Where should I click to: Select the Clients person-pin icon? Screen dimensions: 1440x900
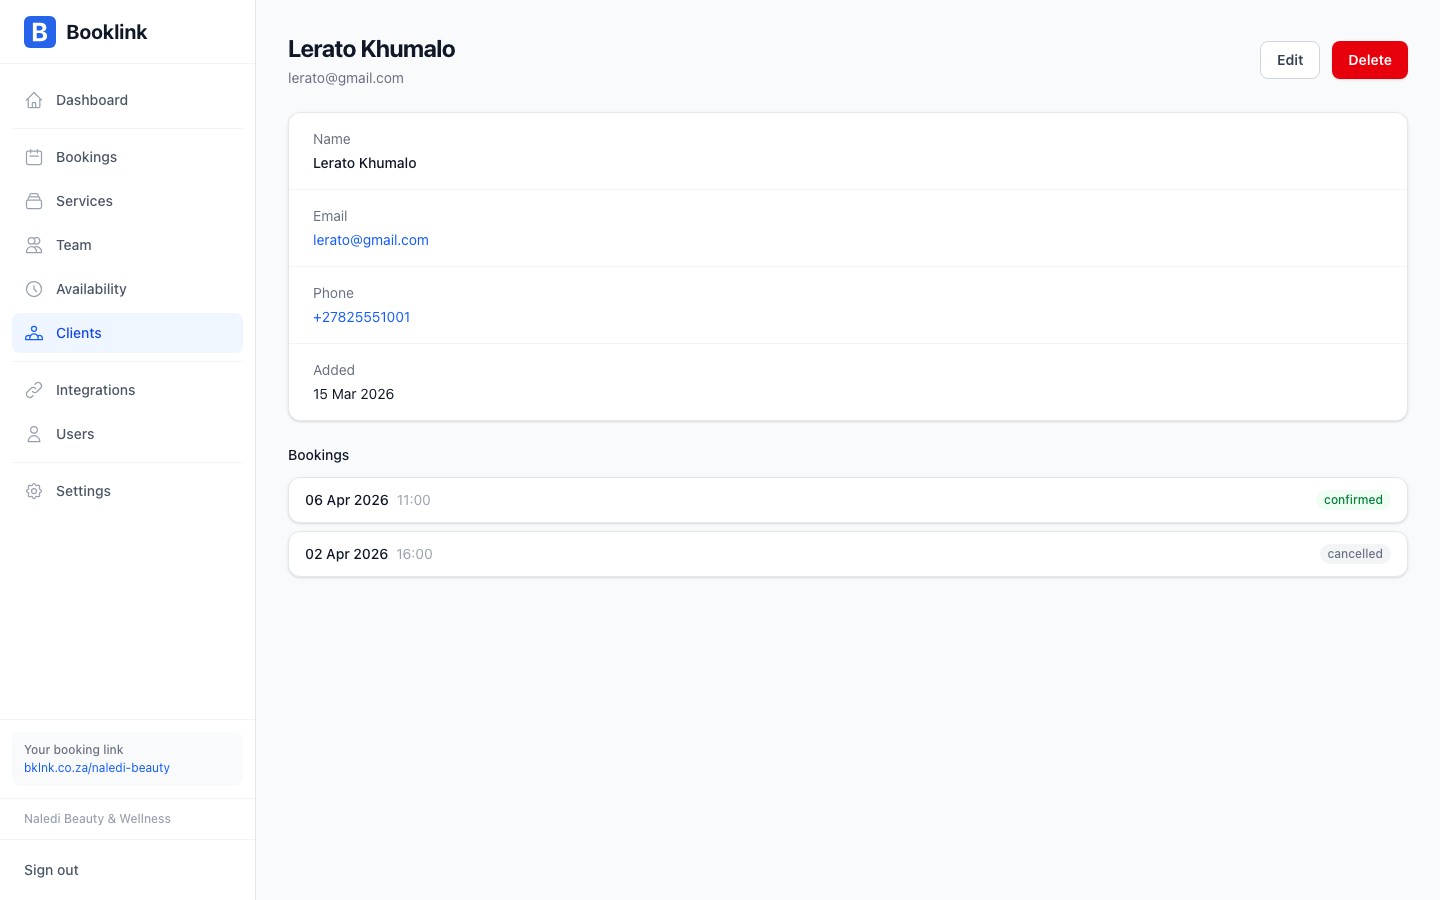click(34, 333)
